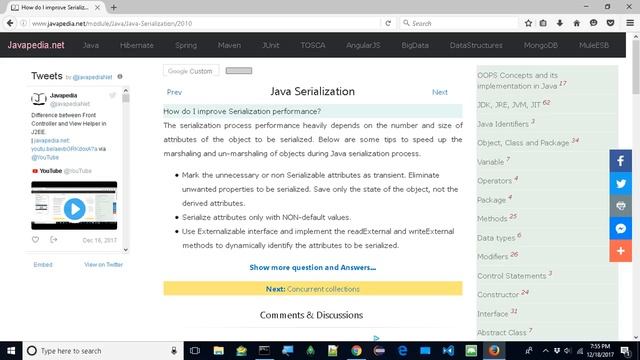The width and height of the screenshot is (640, 360).
Task: Click the browser Search box
Action: click(459, 23)
